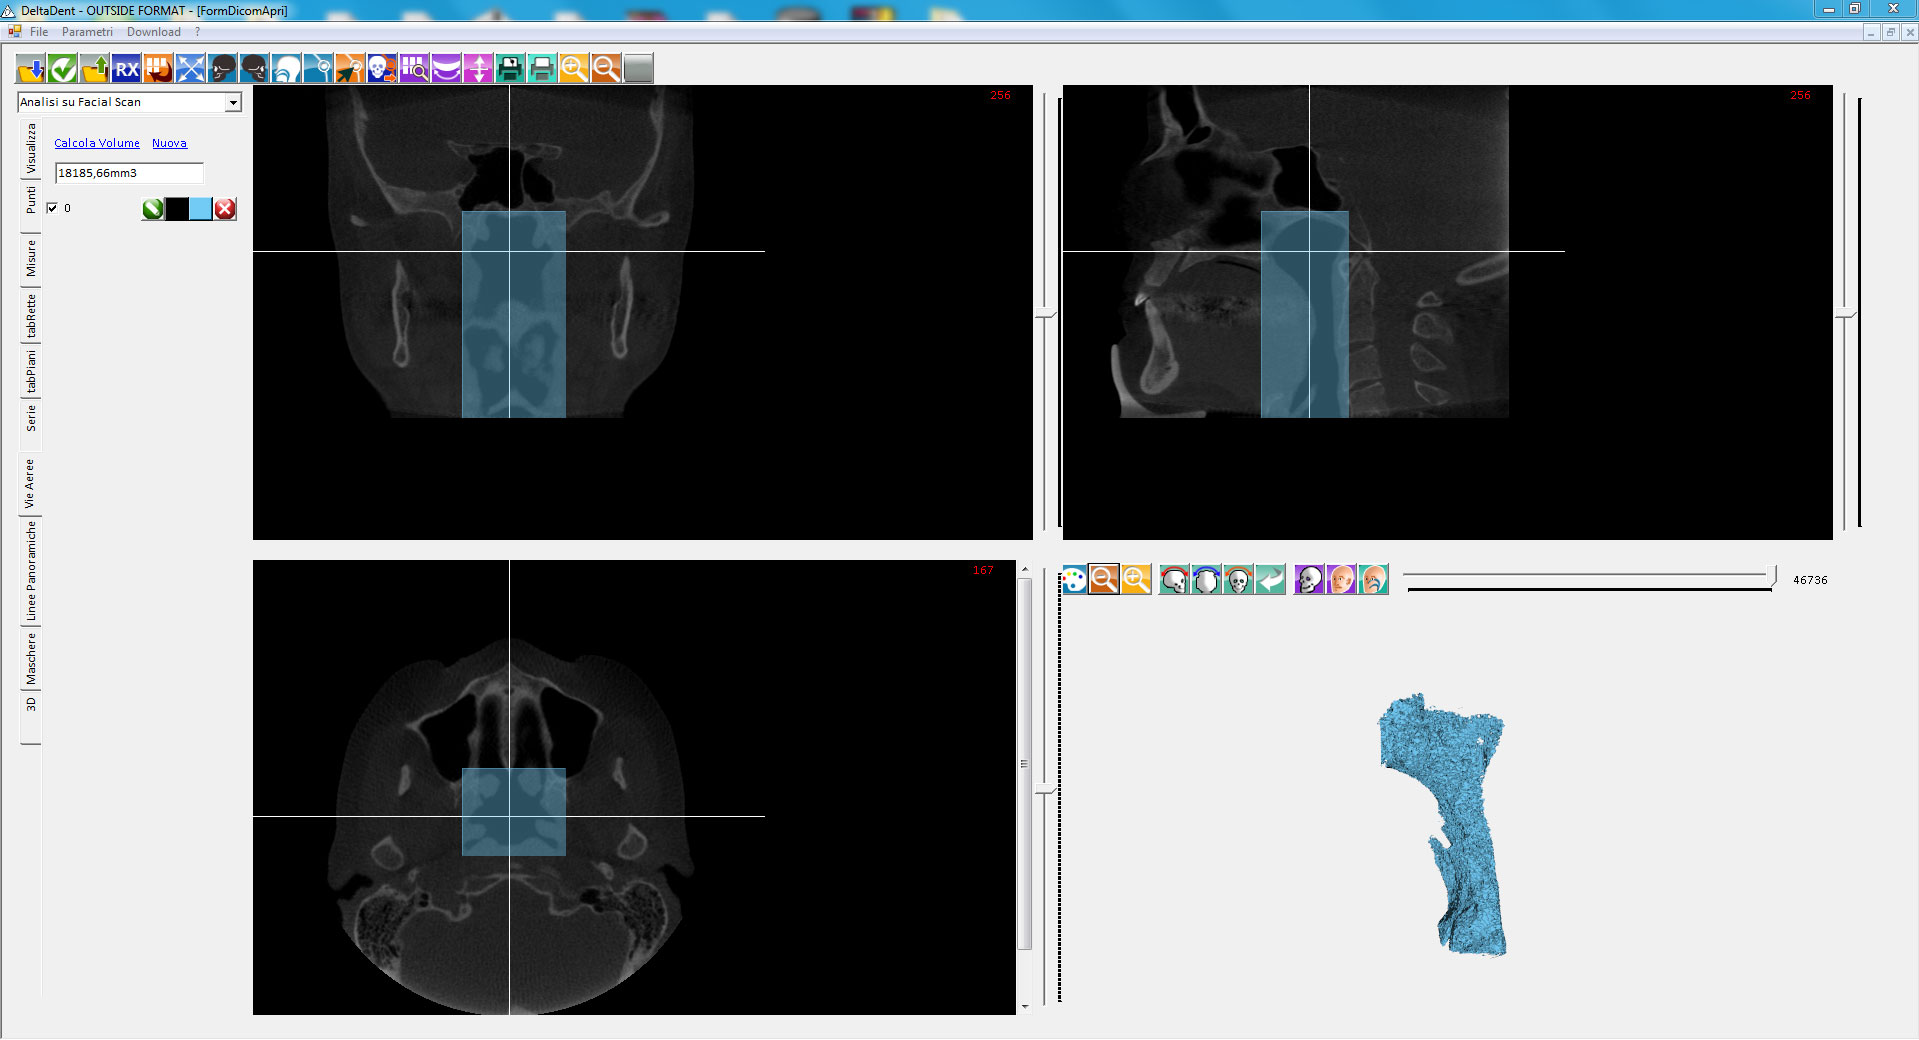The image size is (1919, 1040).
Task: Switch to the tabPiani side tab
Action: [31, 371]
